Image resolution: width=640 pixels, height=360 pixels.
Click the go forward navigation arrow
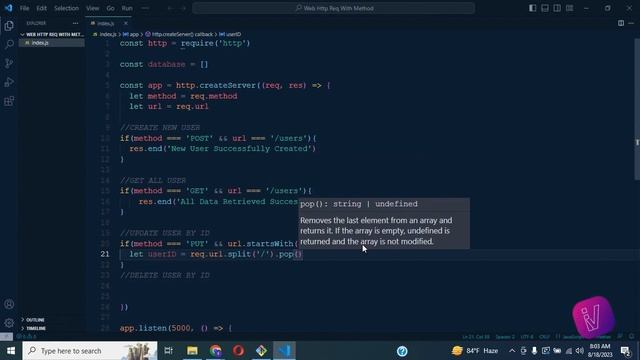tap(183, 8)
